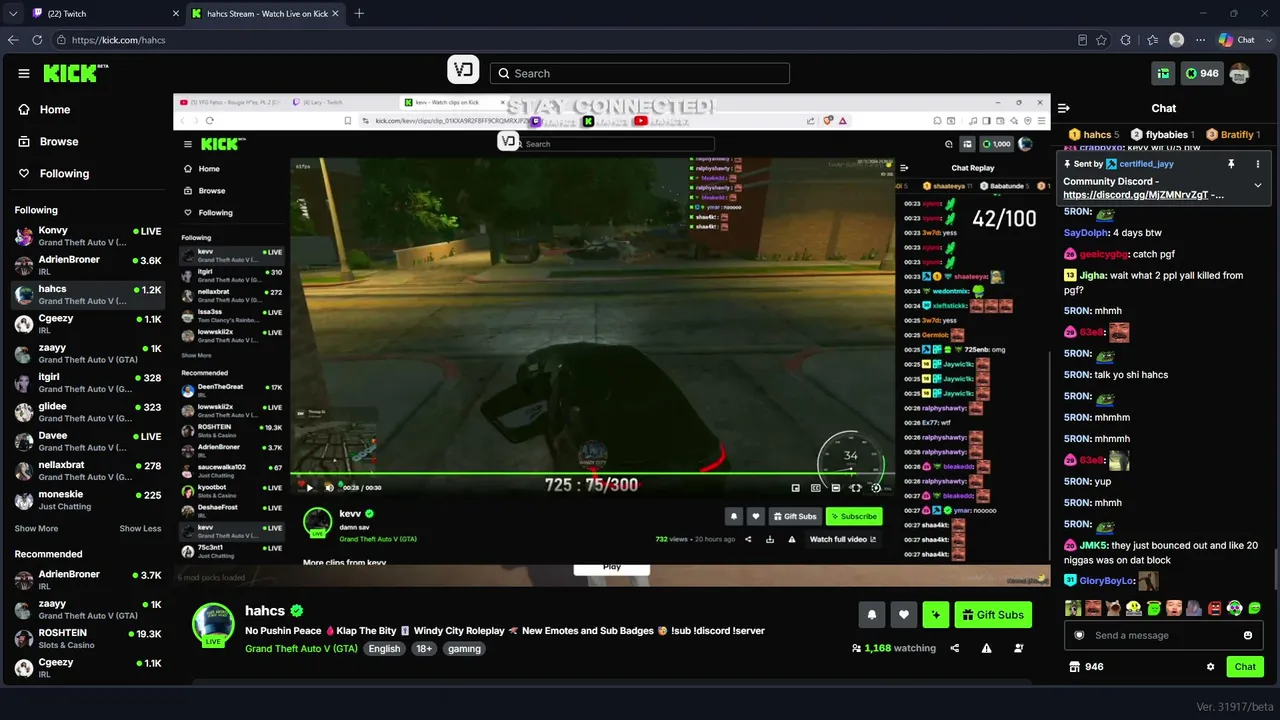Open pinned message three-dot options
1280x720 pixels.
[1257, 163]
